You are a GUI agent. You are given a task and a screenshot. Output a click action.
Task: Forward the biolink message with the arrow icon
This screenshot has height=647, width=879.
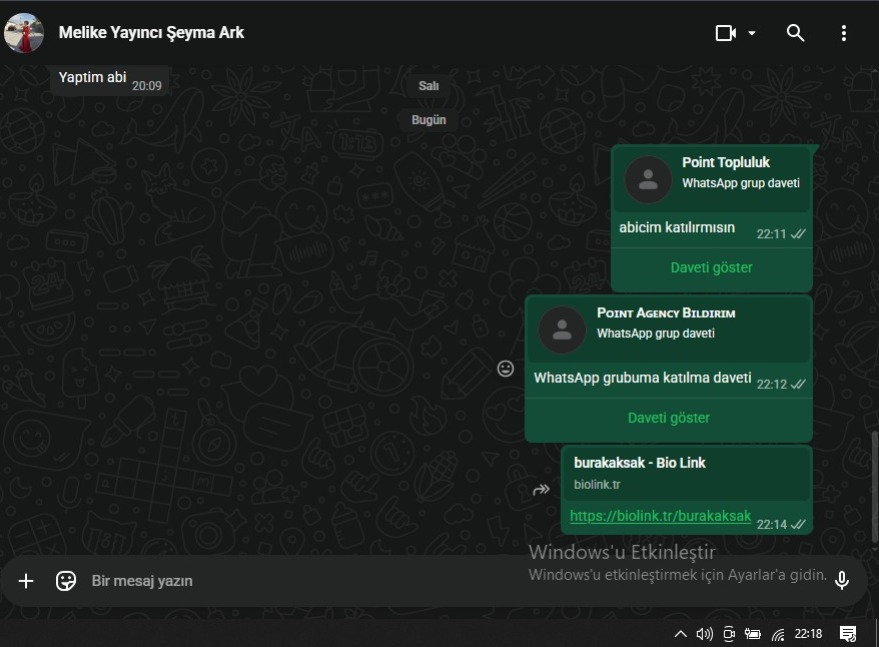click(x=541, y=490)
